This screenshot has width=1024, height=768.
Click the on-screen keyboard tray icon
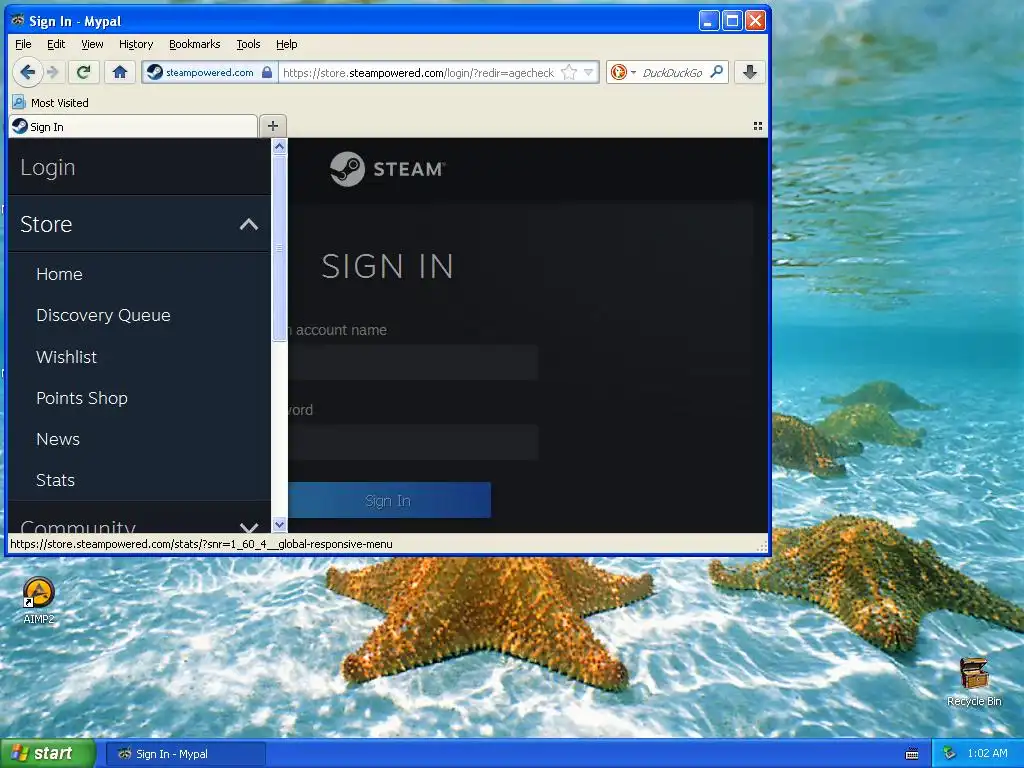(x=912, y=754)
